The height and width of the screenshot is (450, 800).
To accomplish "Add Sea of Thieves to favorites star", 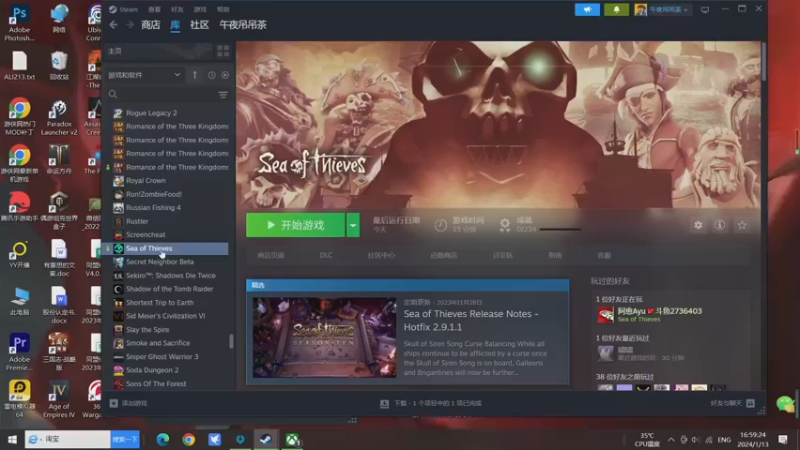I will pyautogui.click(x=742, y=225).
